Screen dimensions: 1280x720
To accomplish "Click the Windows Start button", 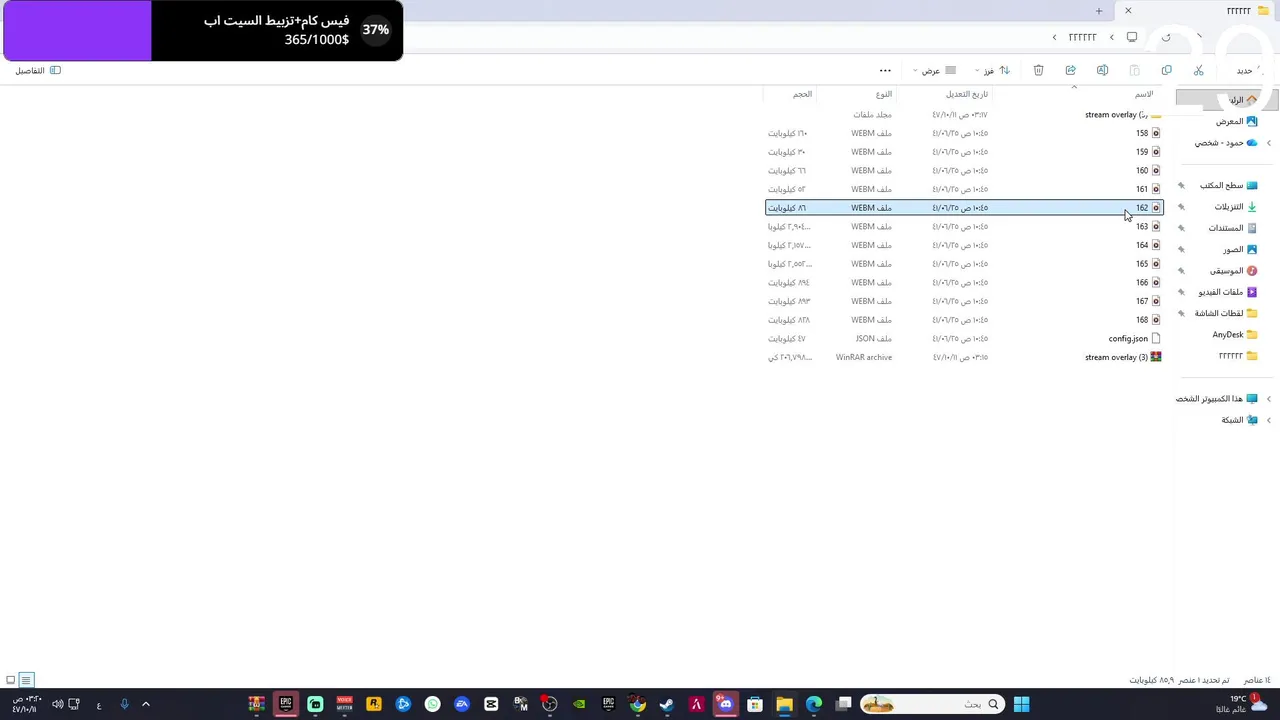I will coord(1021,704).
